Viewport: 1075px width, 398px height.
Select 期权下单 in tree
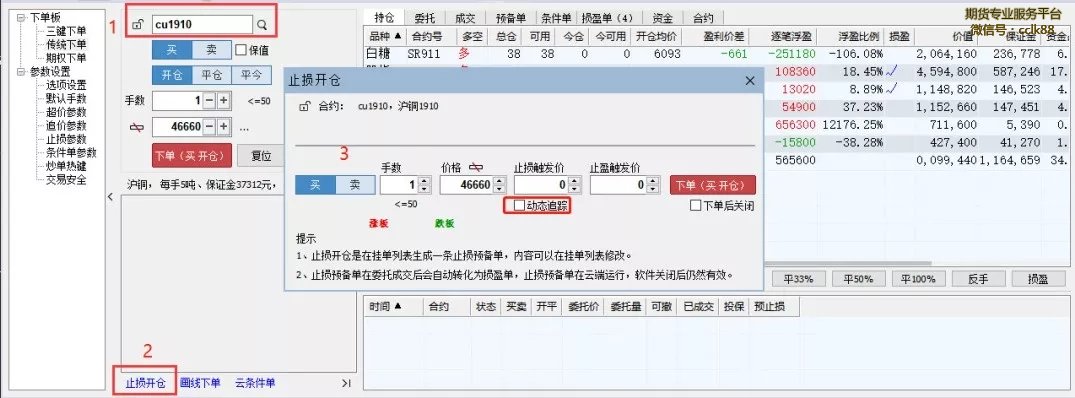tap(66, 58)
